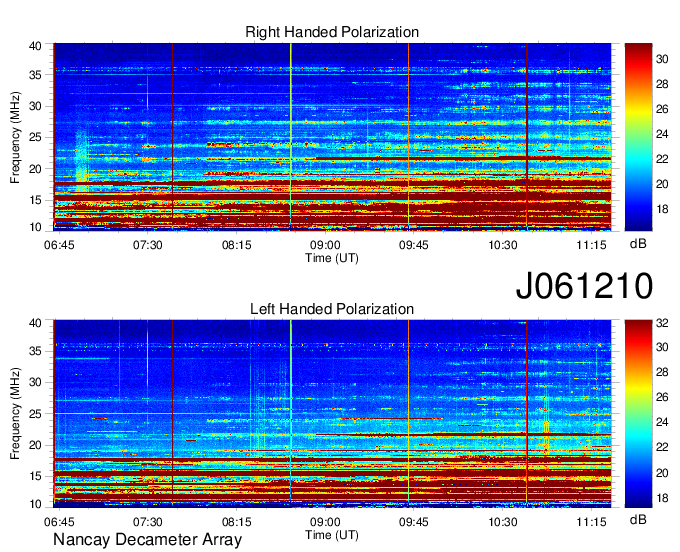
Task: Click the bottom spectrogram color bar
Action: tap(638, 414)
